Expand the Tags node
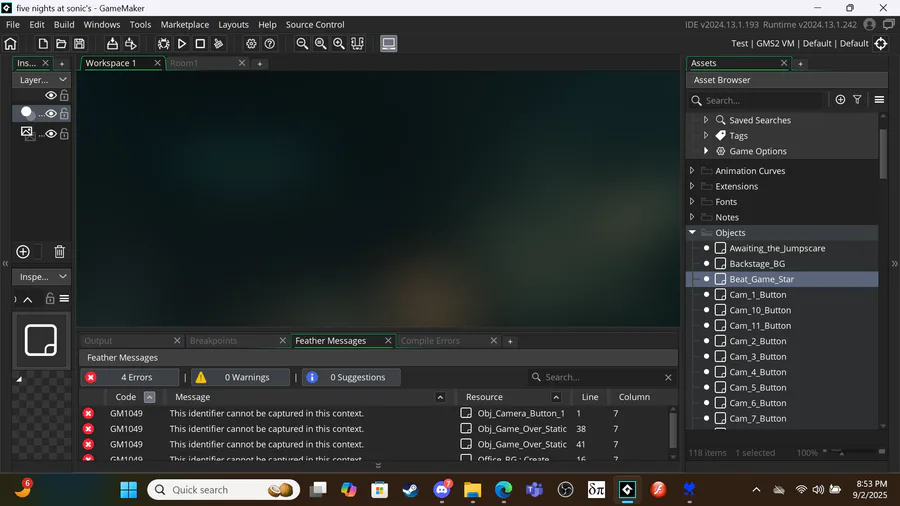The width and height of the screenshot is (900, 506). [x=706, y=135]
